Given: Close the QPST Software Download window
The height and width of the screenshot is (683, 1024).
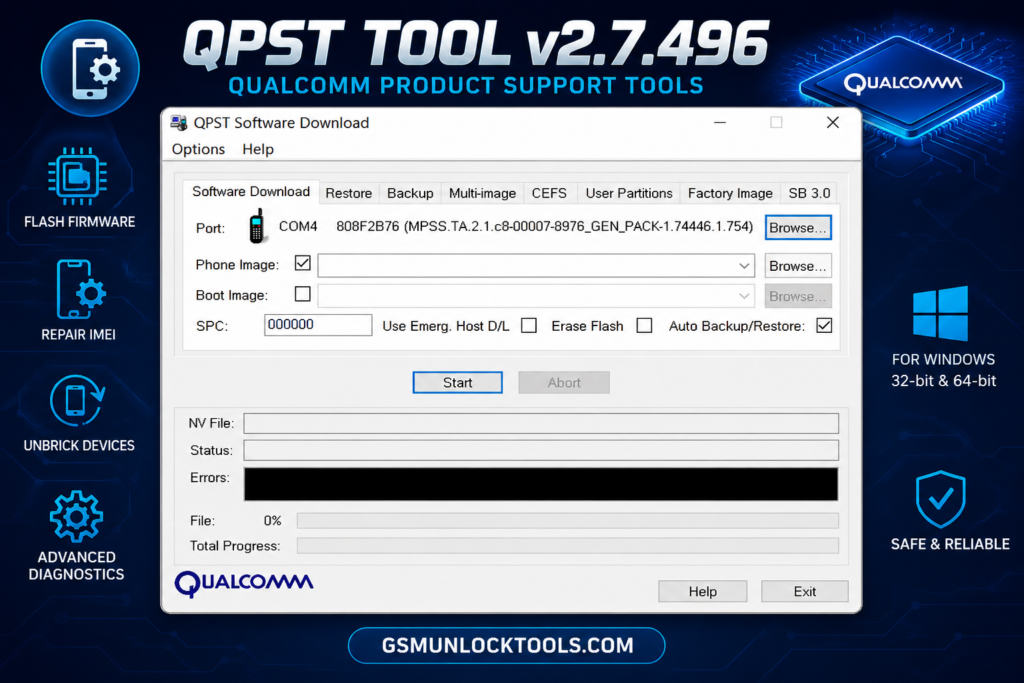Looking at the screenshot, I should pos(833,123).
